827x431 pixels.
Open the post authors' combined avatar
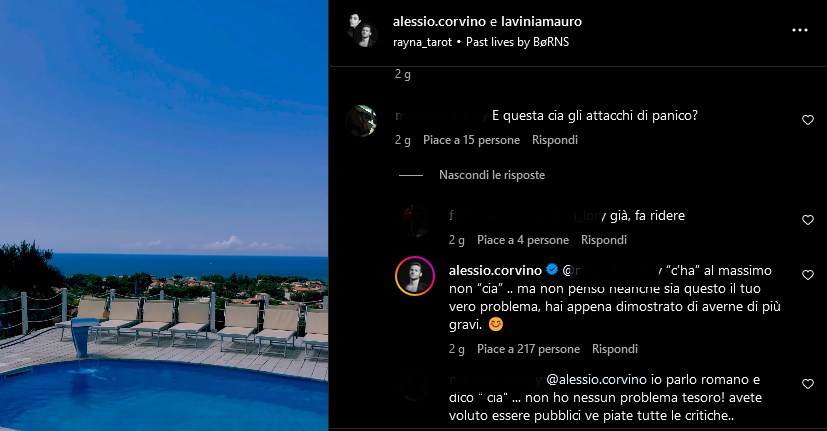click(362, 31)
